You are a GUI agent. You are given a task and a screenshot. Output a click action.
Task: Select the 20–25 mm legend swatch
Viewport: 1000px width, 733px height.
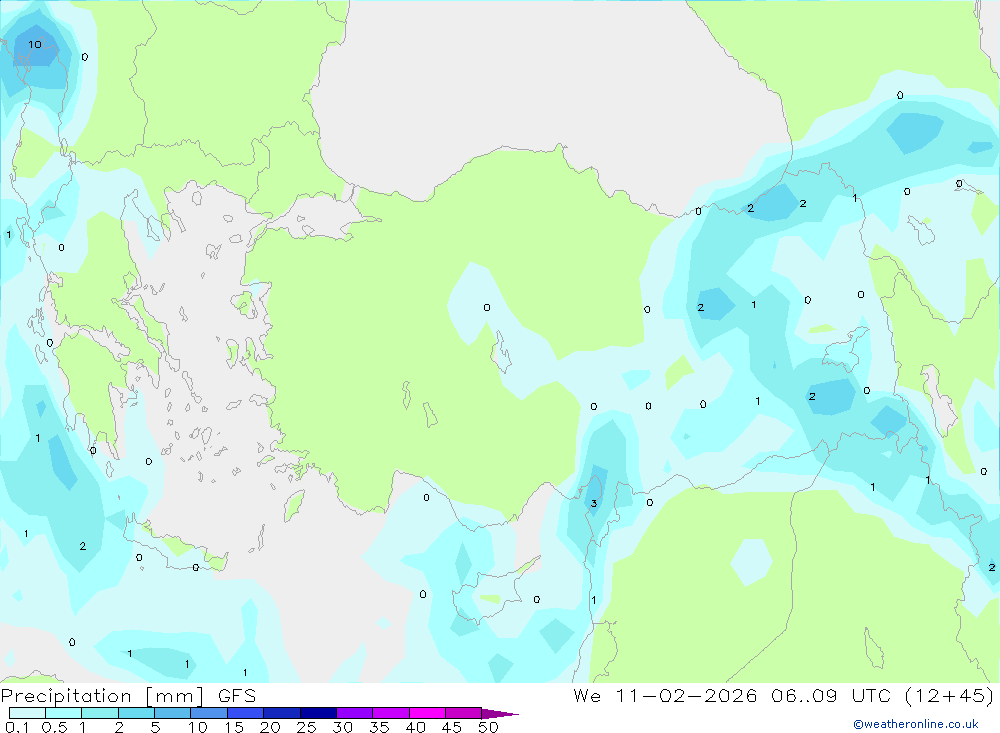281,713
